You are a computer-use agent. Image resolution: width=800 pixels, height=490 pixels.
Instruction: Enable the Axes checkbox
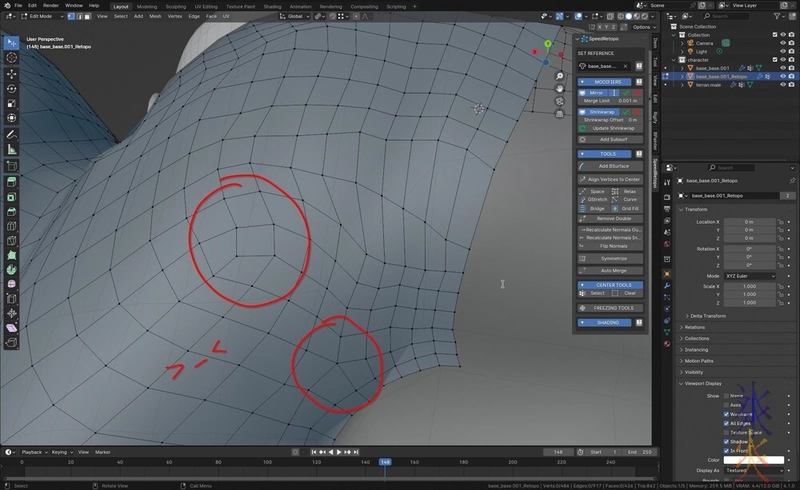726,404
